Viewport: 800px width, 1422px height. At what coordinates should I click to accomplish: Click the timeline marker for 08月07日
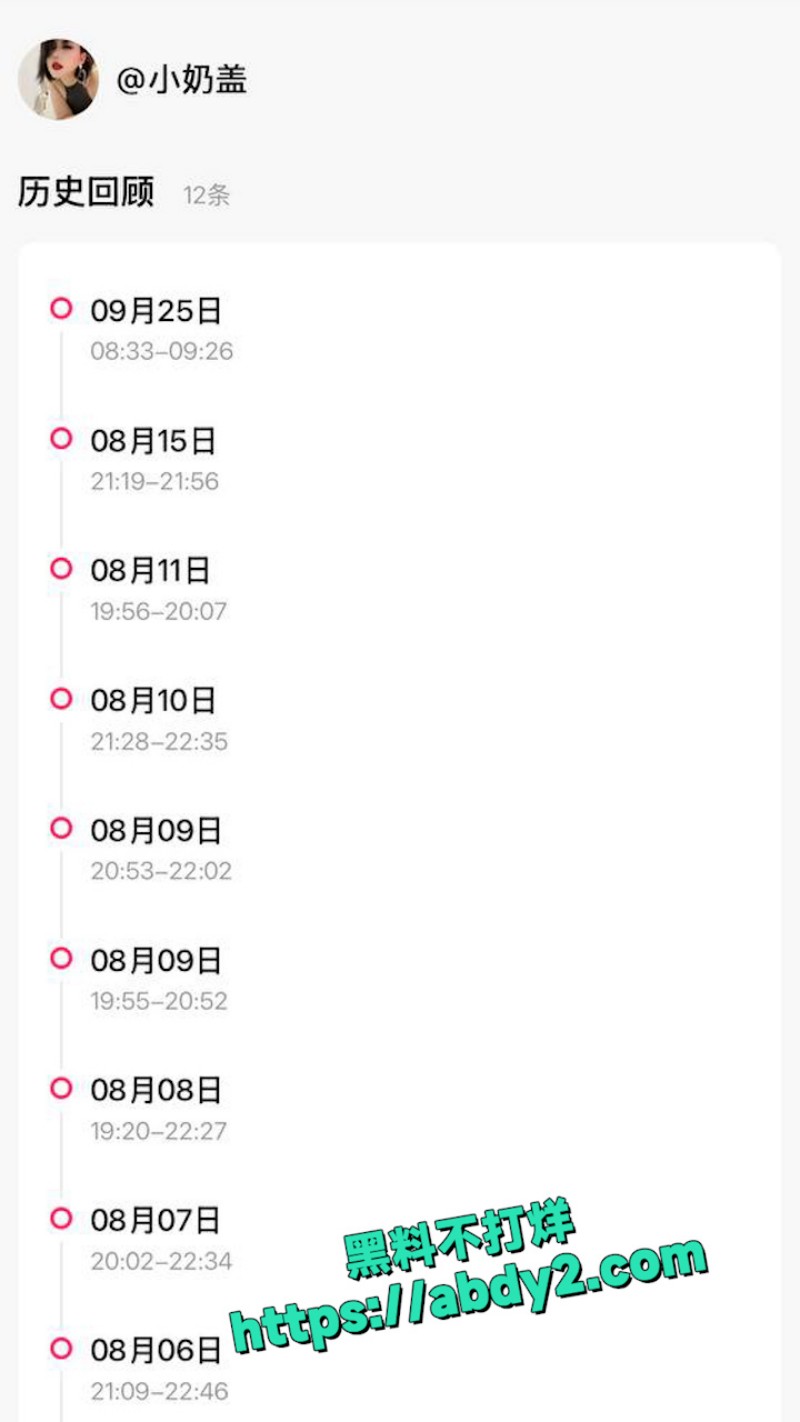tap(62, 1218)
